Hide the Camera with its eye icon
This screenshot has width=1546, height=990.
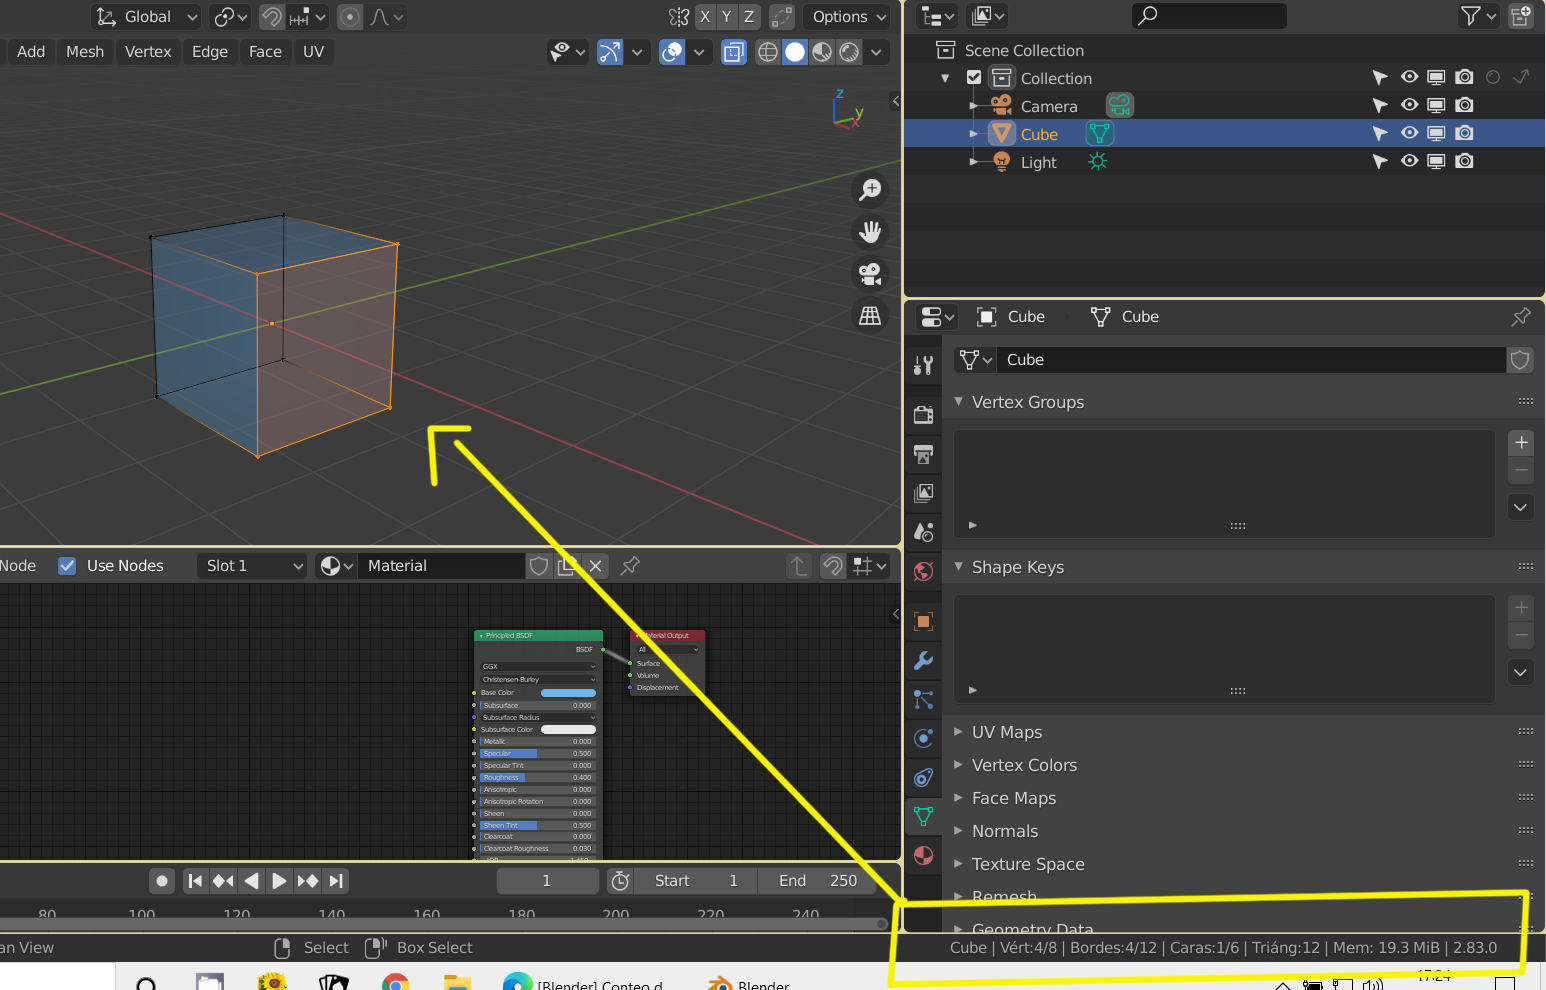pyautogui.click(x=1409, y=105)
